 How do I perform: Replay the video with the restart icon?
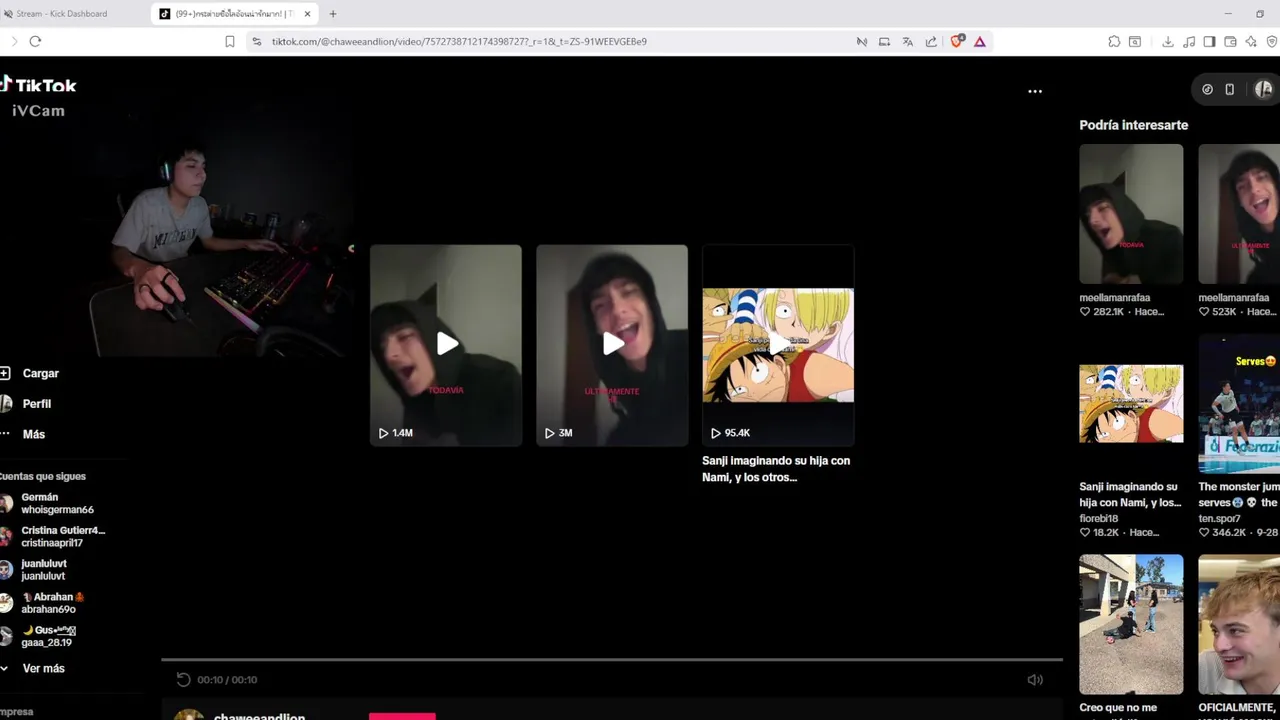coord(183,680)
